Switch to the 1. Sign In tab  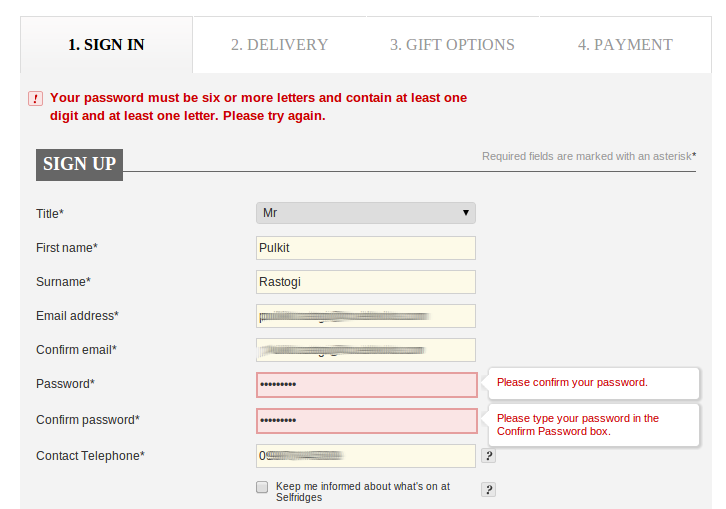tap(106, 45)
